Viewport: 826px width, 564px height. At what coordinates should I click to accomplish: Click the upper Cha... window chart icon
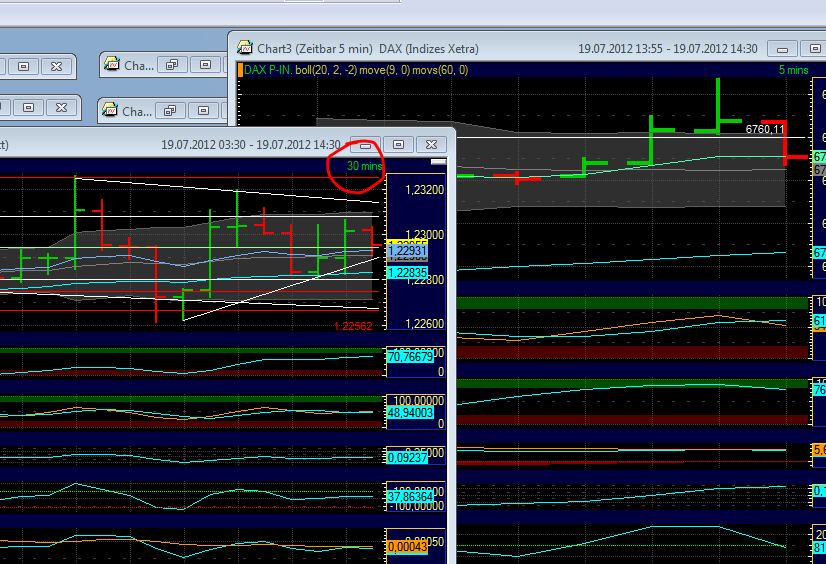[x=111, y=65]
